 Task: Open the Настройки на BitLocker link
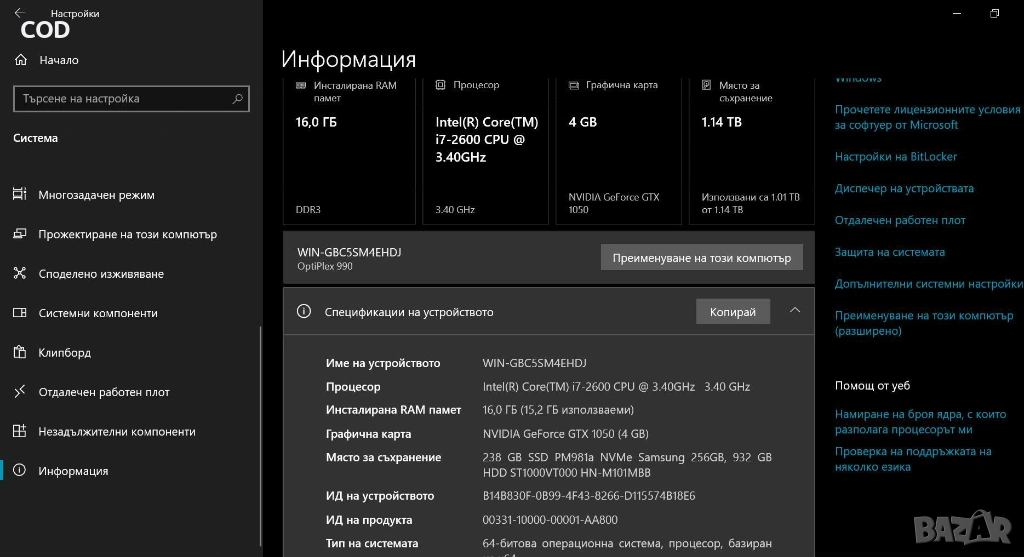point(895,157)
